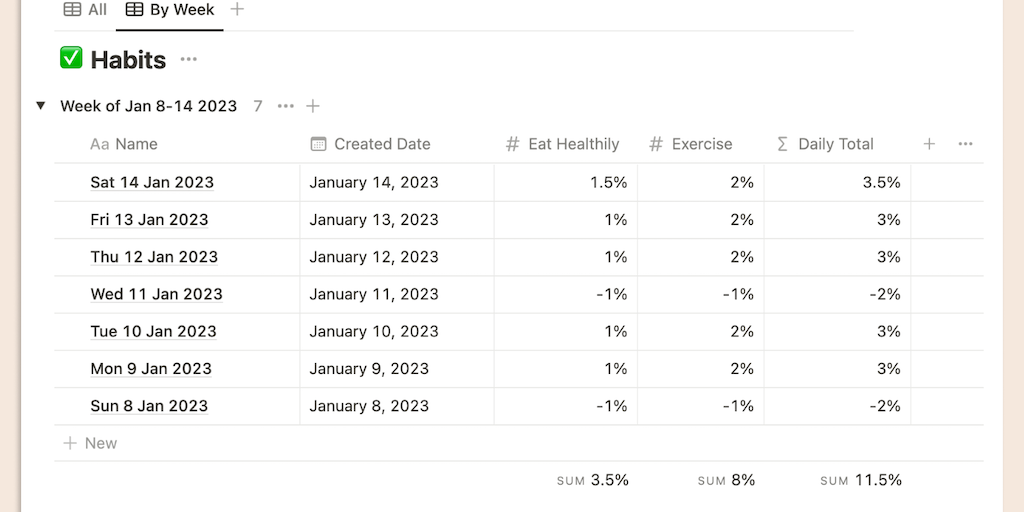Open the Sat 14 Jan 2023 page

152,182
